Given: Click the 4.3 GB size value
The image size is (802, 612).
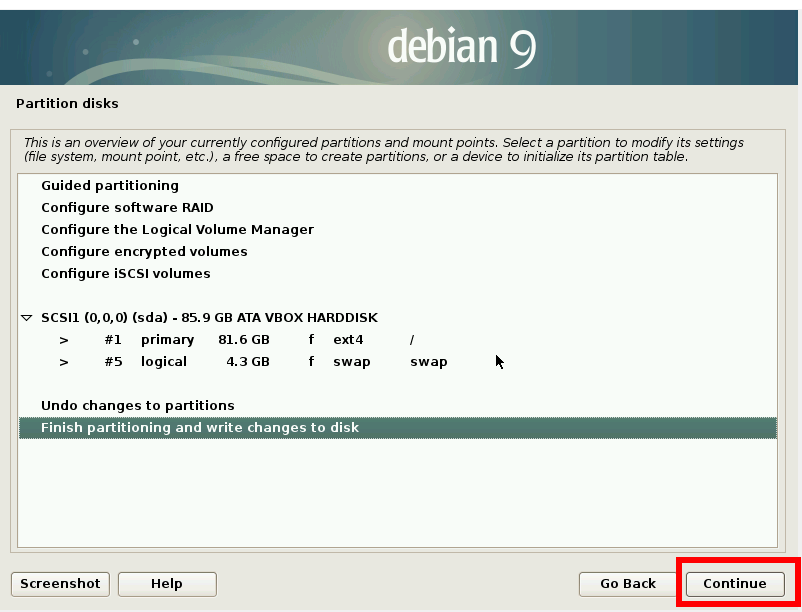Looking at the screenshot, I should (248, 362).
